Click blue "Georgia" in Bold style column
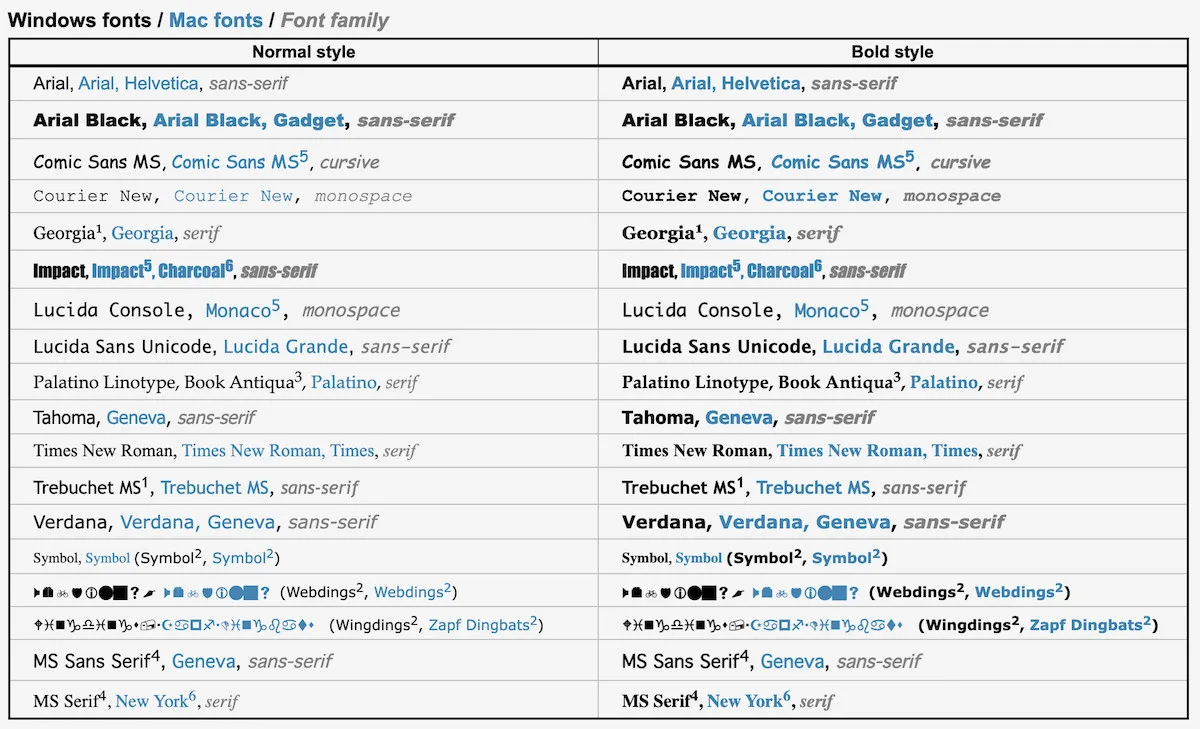Viewport: 1200px width, 729px height. pos(749,233)
